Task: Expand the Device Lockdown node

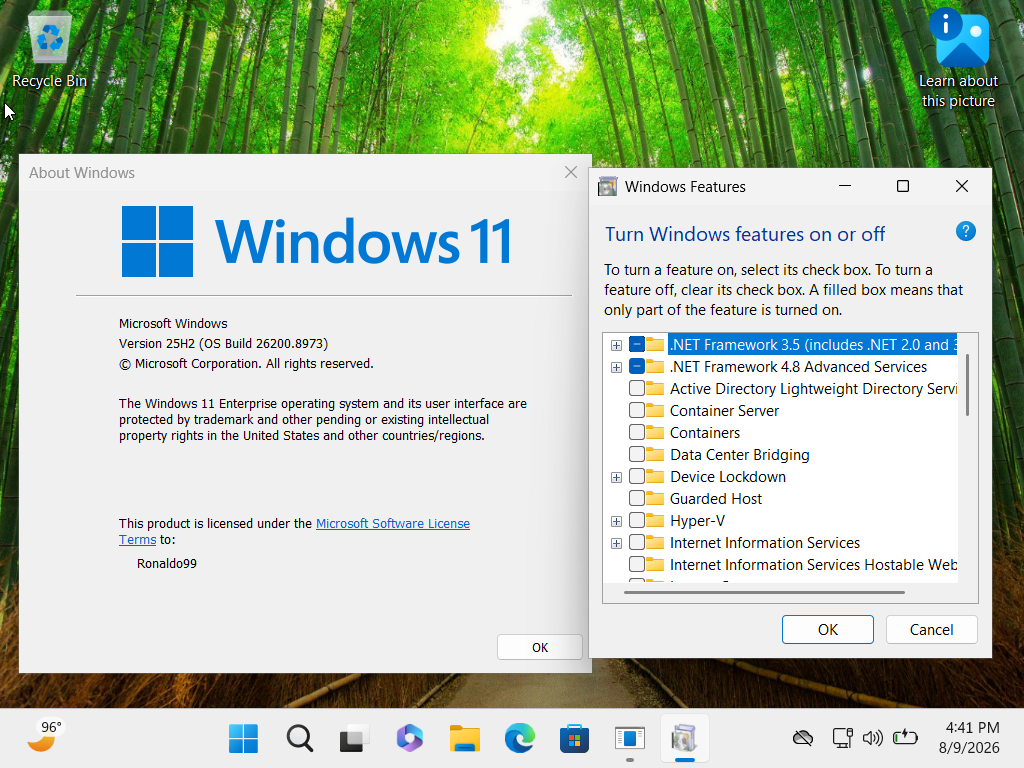Action: 616,477
